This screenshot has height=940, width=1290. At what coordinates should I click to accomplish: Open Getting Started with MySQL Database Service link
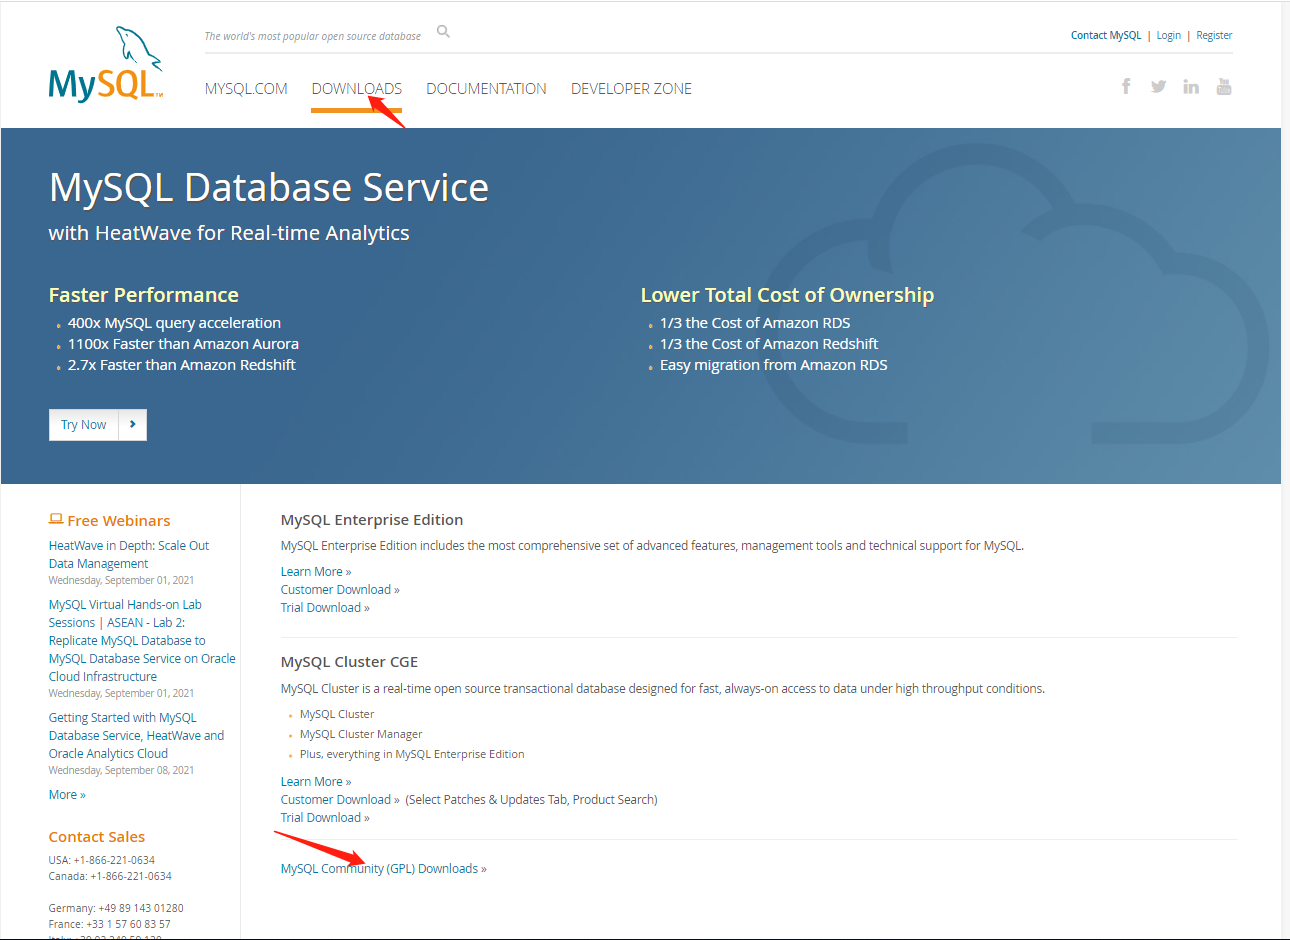136,735
